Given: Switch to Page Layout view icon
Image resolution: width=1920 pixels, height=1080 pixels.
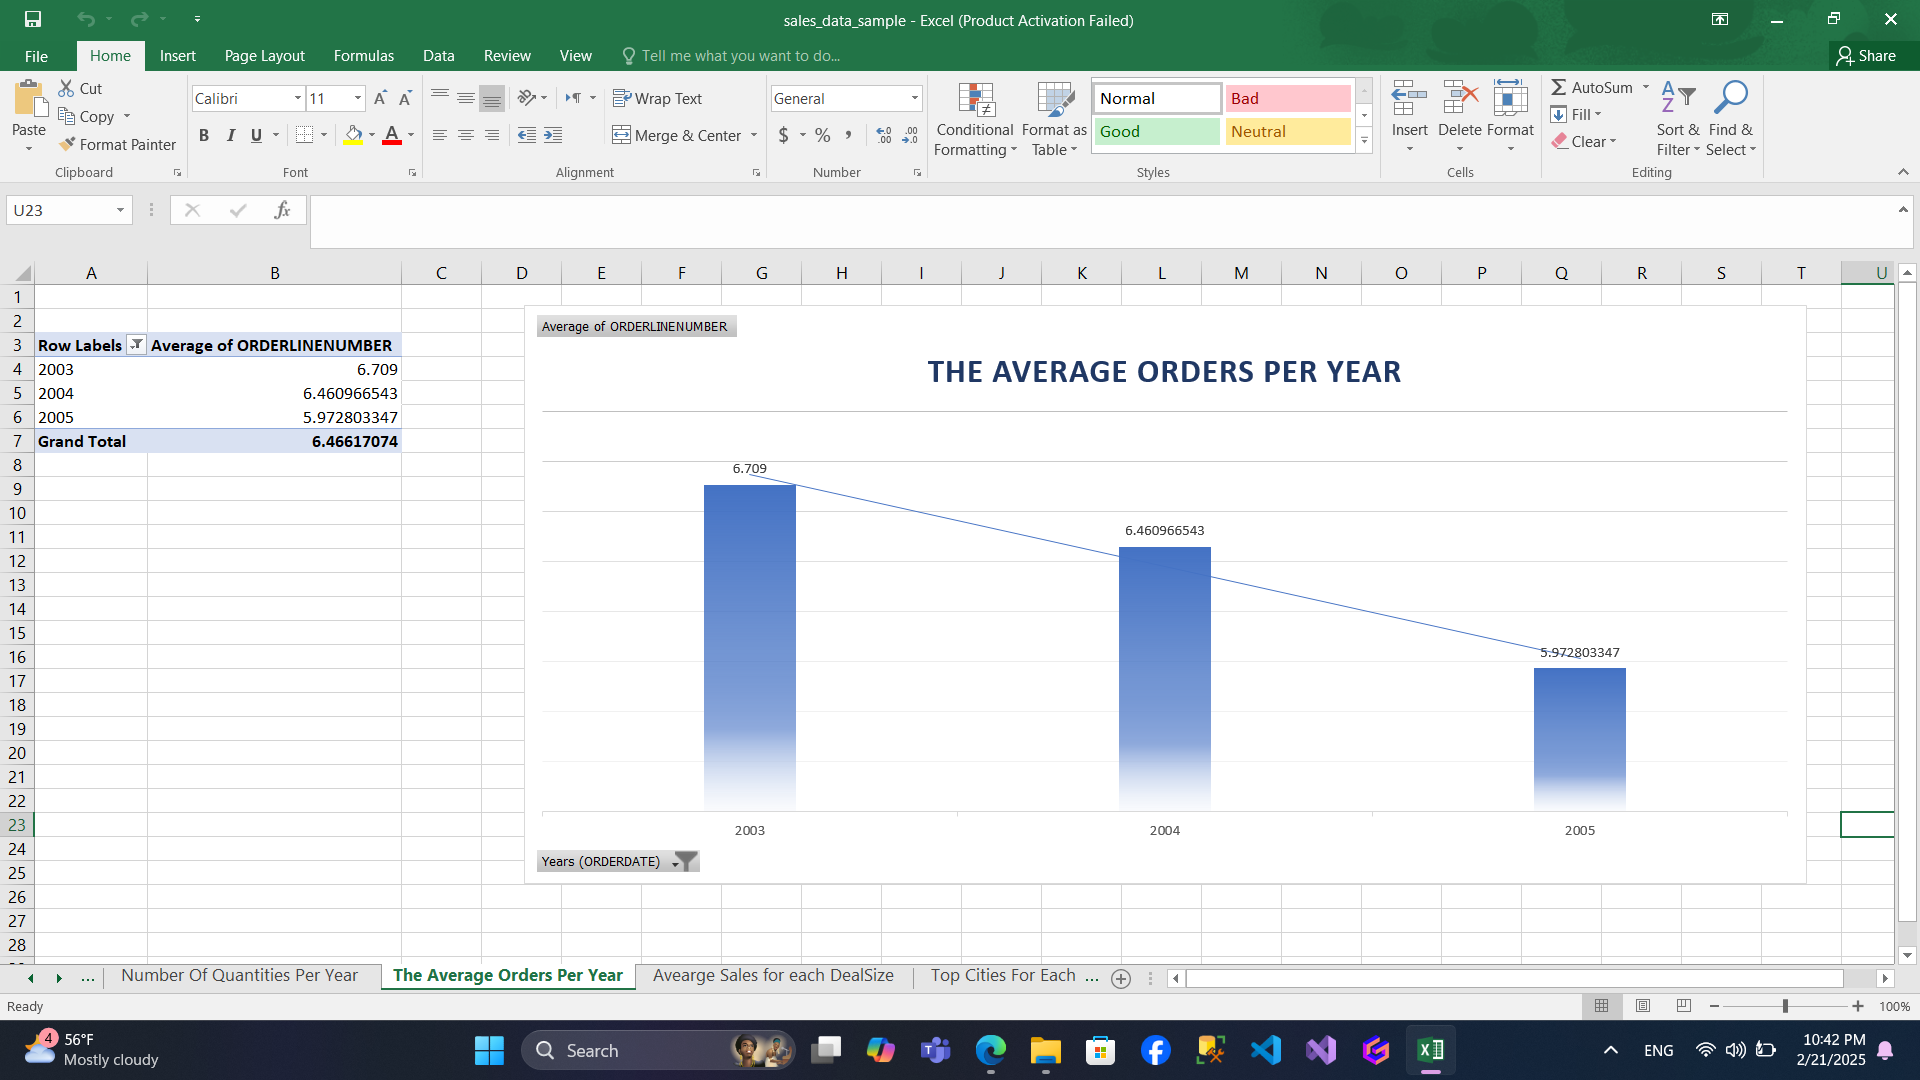Looking at the screenshot, I should click(x=1643, y=1006).
